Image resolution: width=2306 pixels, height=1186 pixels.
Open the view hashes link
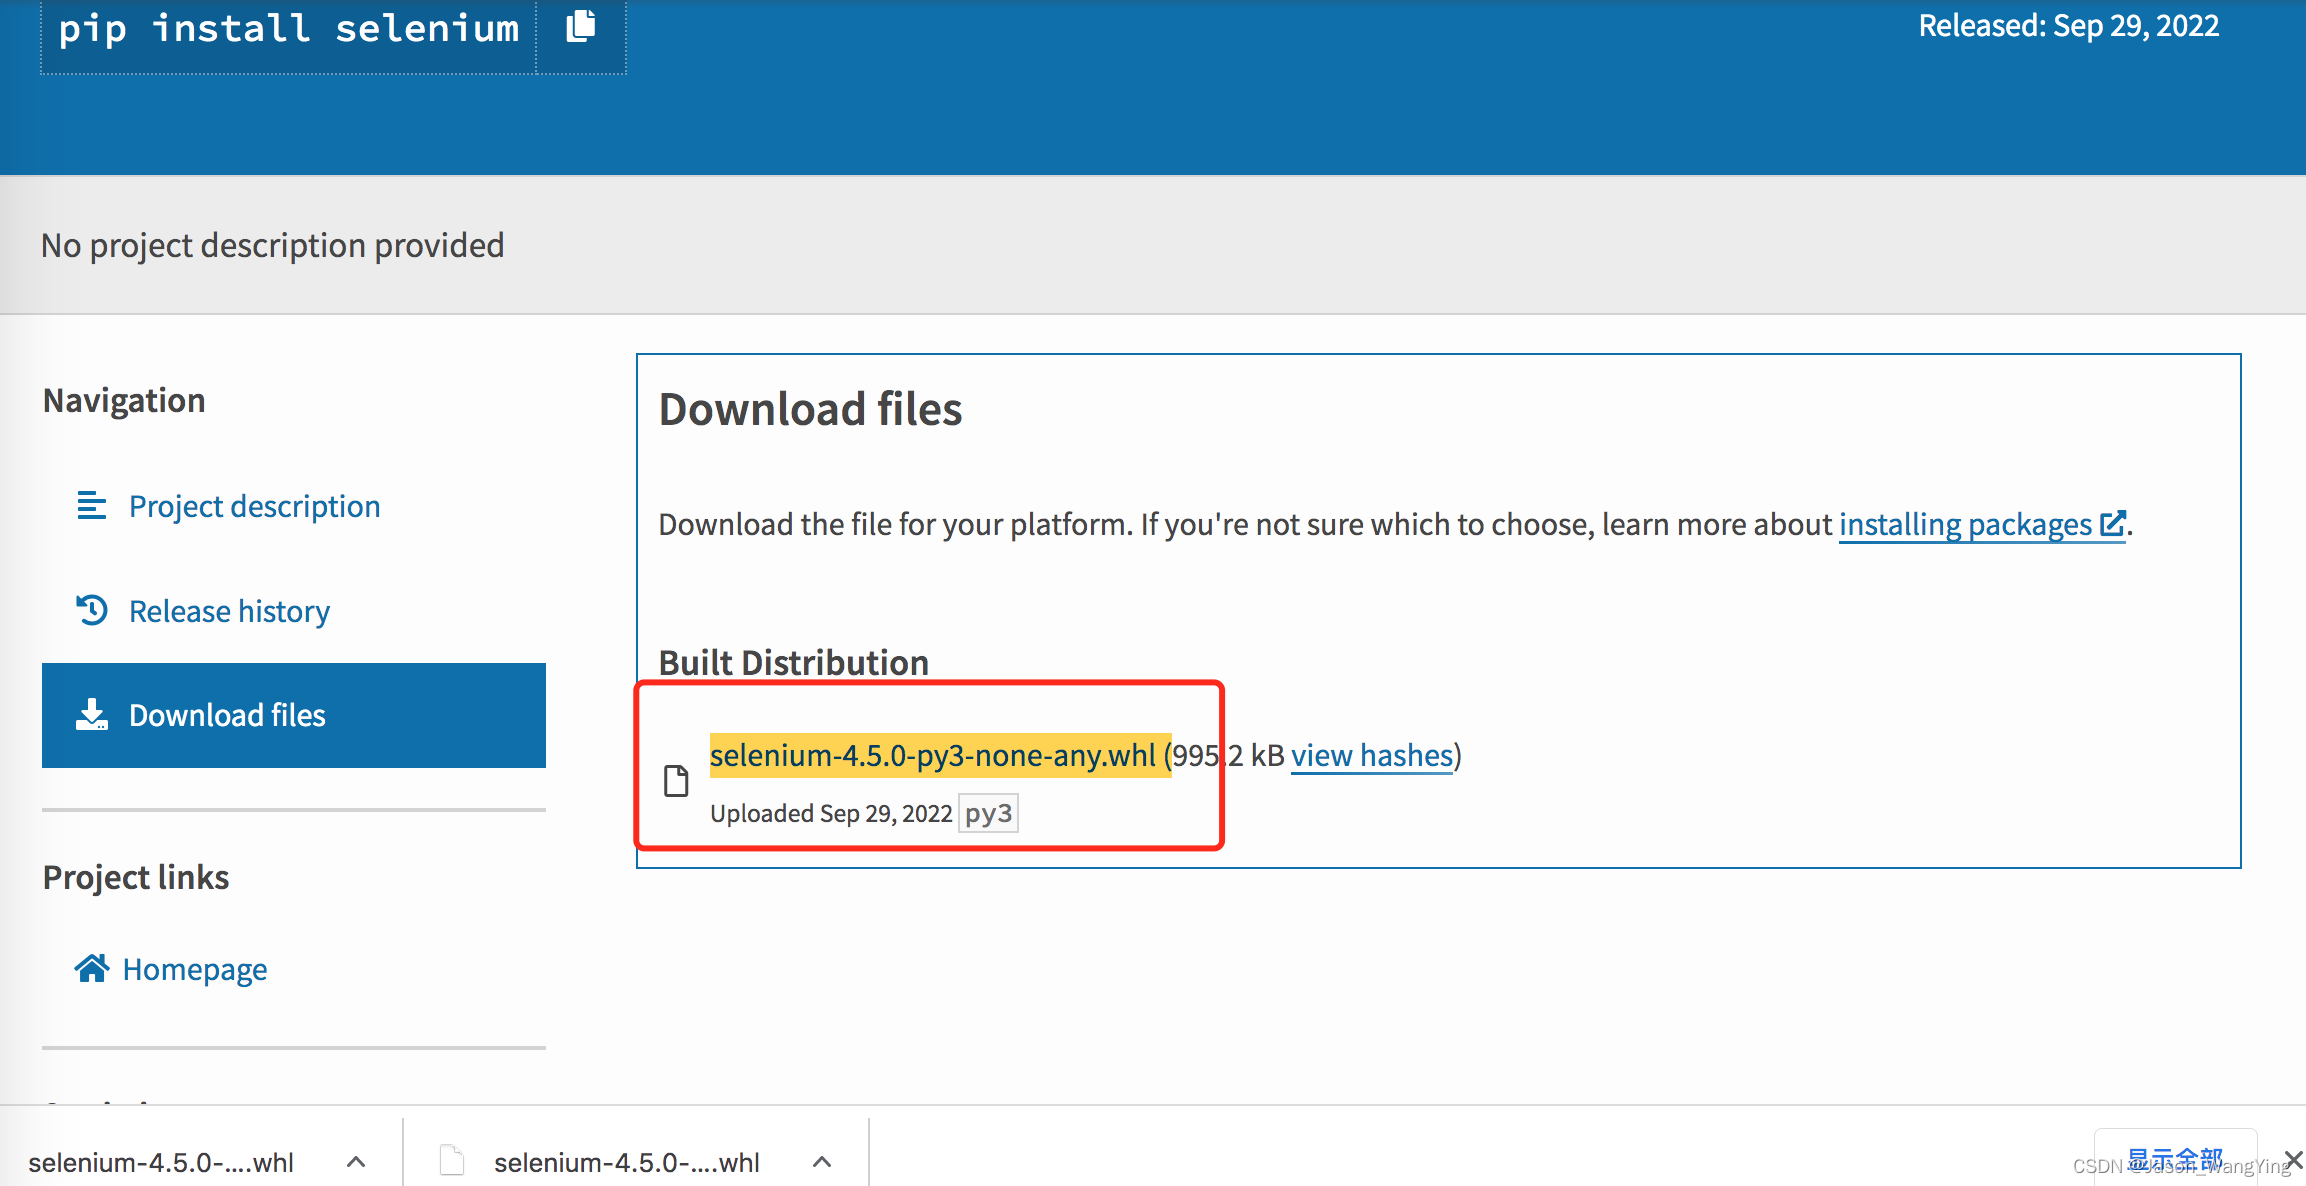point(1371,755)
